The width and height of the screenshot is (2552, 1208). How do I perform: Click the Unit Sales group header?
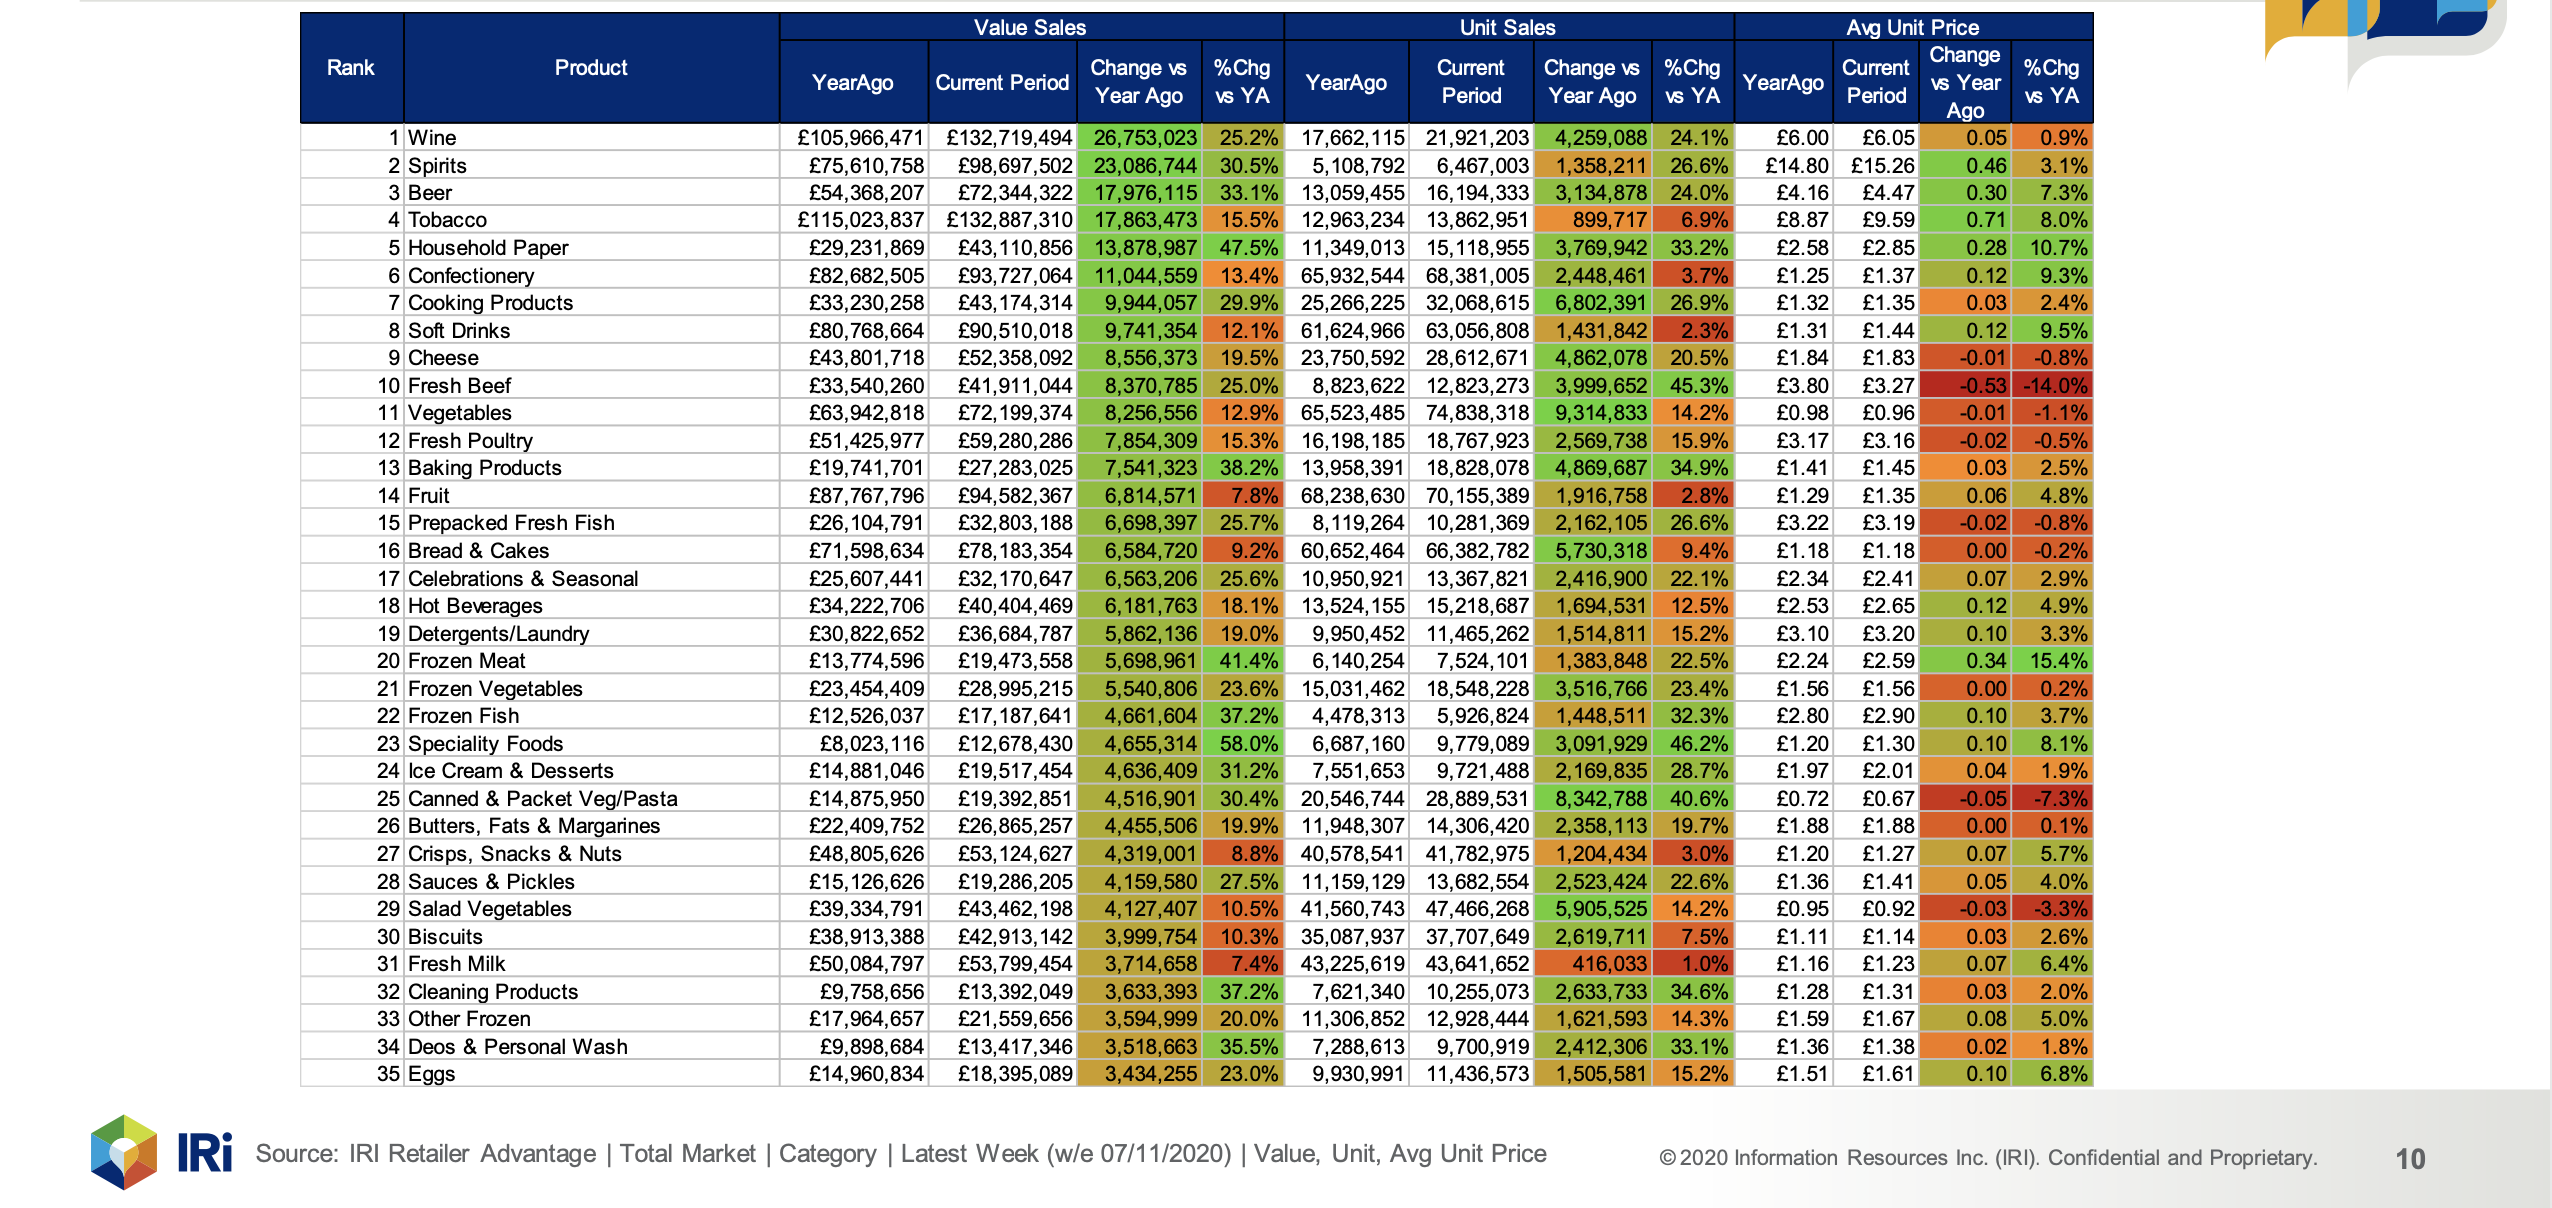click(x=1508, y=27)
